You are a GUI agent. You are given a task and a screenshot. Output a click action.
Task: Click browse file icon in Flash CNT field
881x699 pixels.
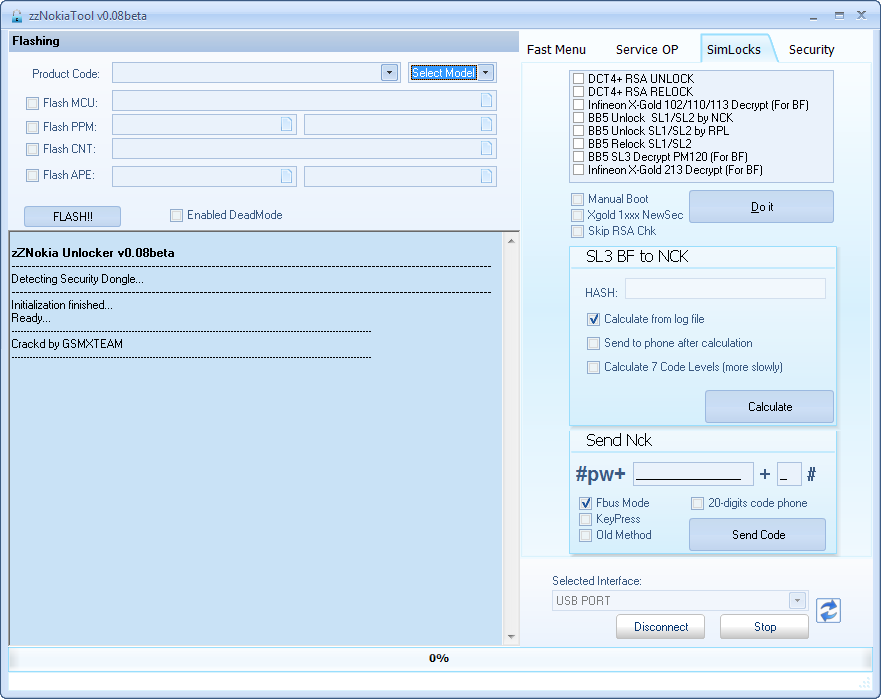coord(486,148)
